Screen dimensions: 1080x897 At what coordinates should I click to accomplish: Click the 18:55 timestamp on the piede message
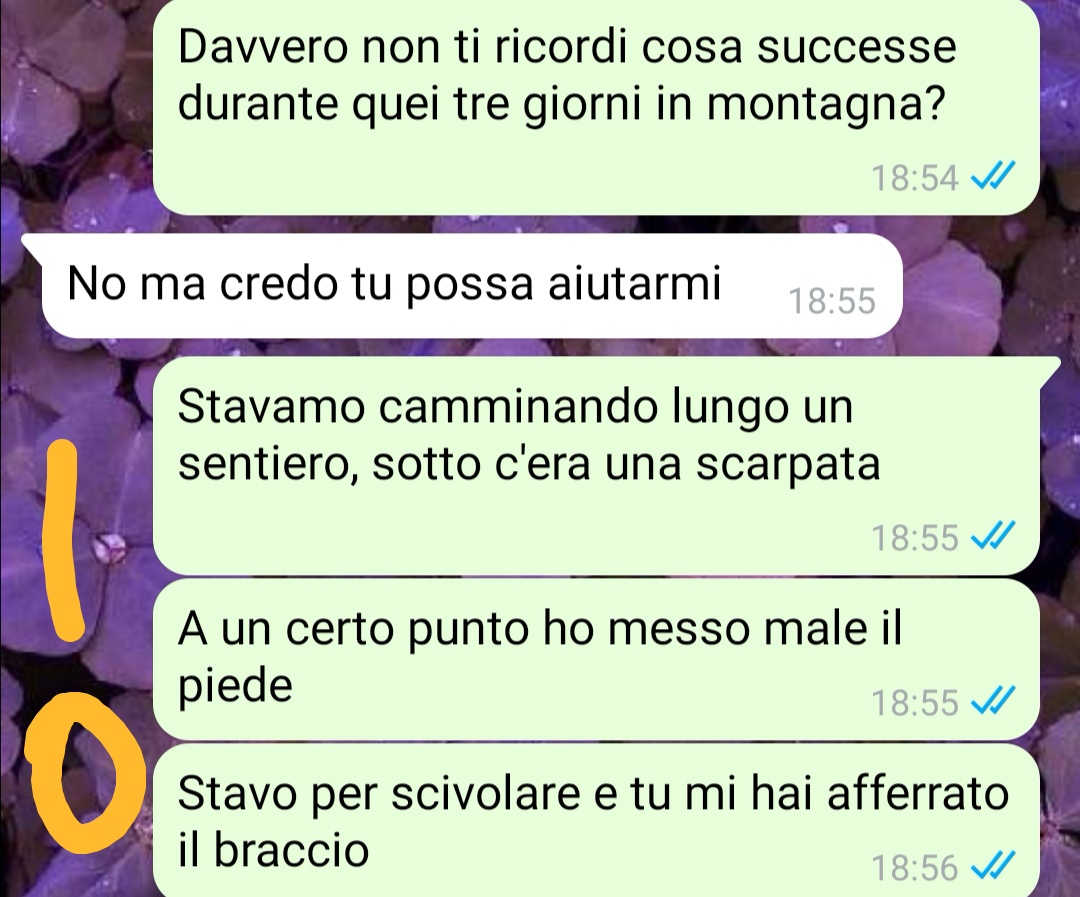[x=915, y=703]
